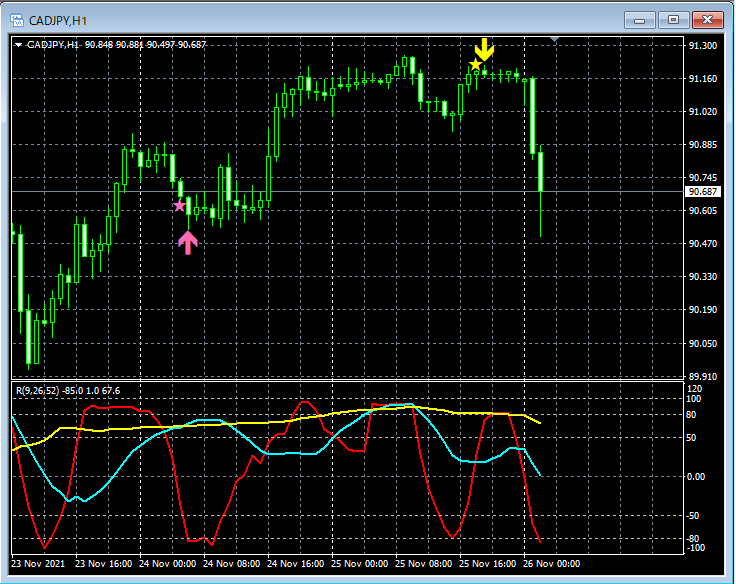The width and height of the screenshot is (736, 584).
Task: Click the indicator scale value -50
Action: pyautogui.click(x=692, y=515)
